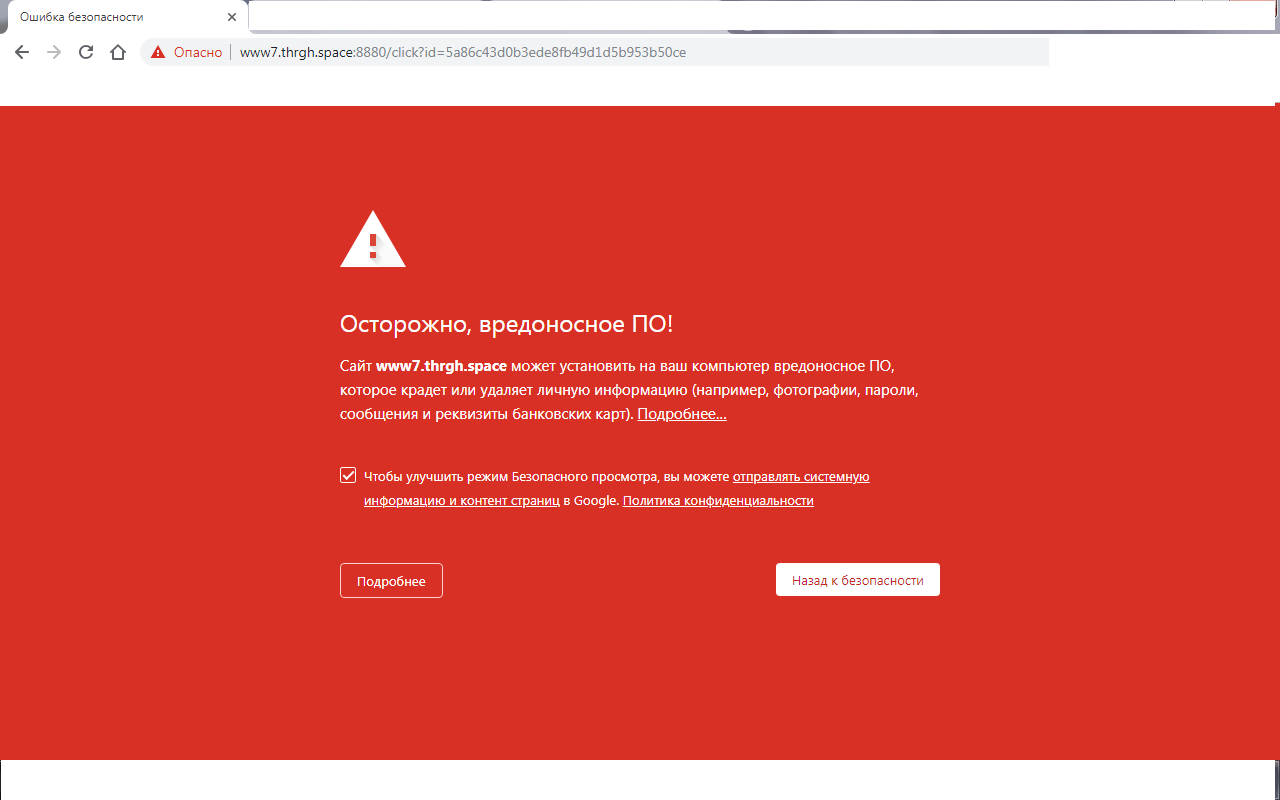This screenshot has width=1280, height=800.
Task: Click the large white warning triangle
Action: [373, 241]
